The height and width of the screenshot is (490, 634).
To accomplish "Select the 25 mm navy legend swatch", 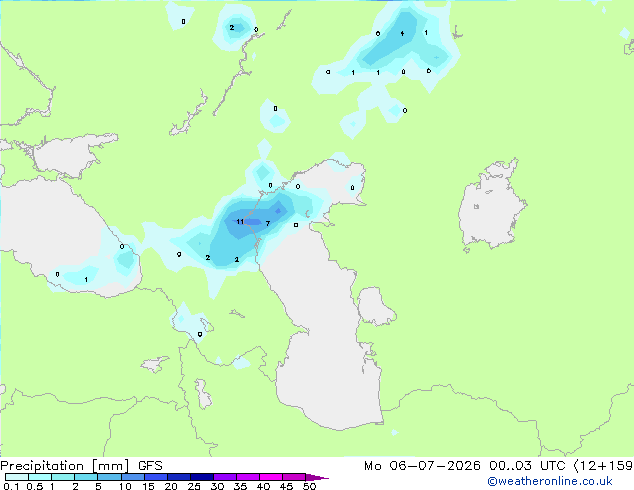I will [202, 477].
